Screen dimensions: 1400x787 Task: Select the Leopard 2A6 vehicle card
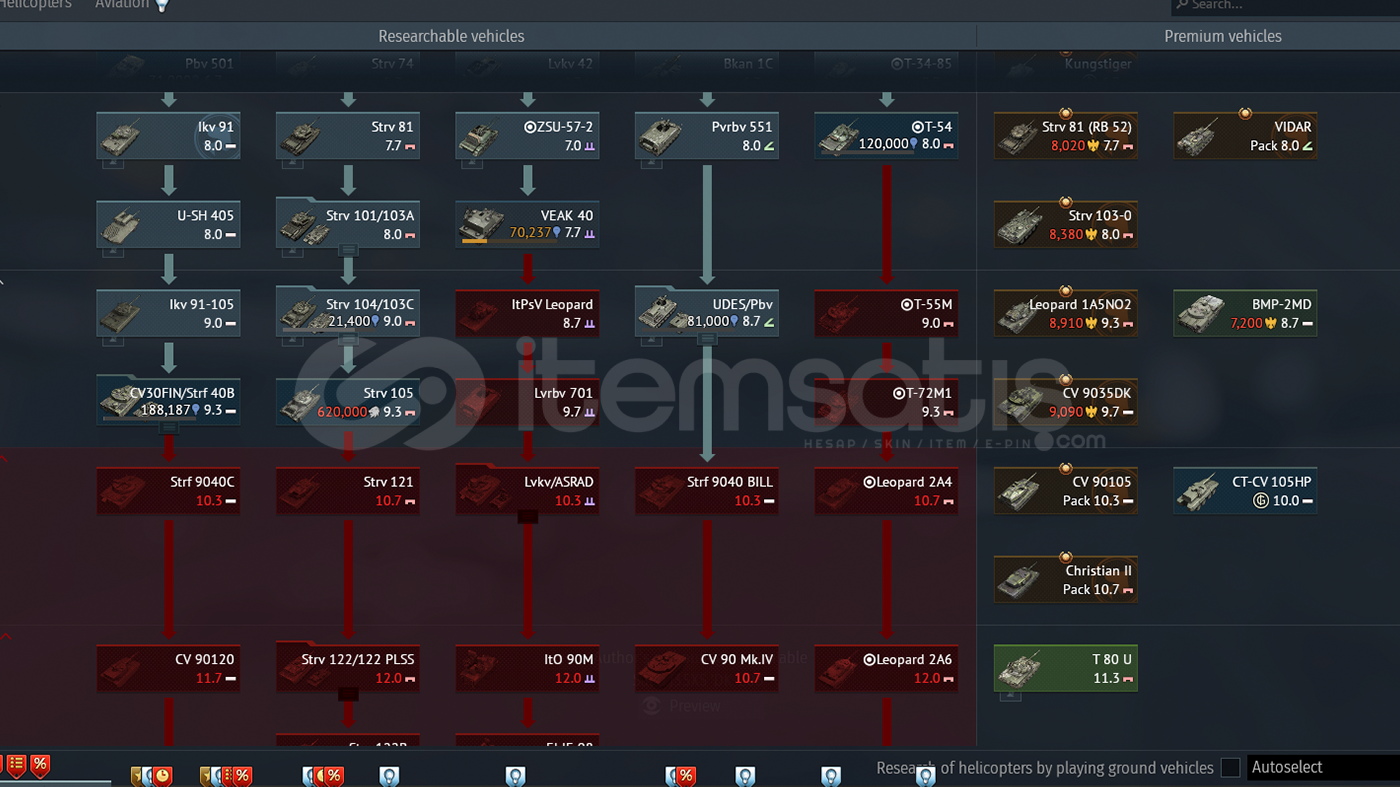[886, 668]
